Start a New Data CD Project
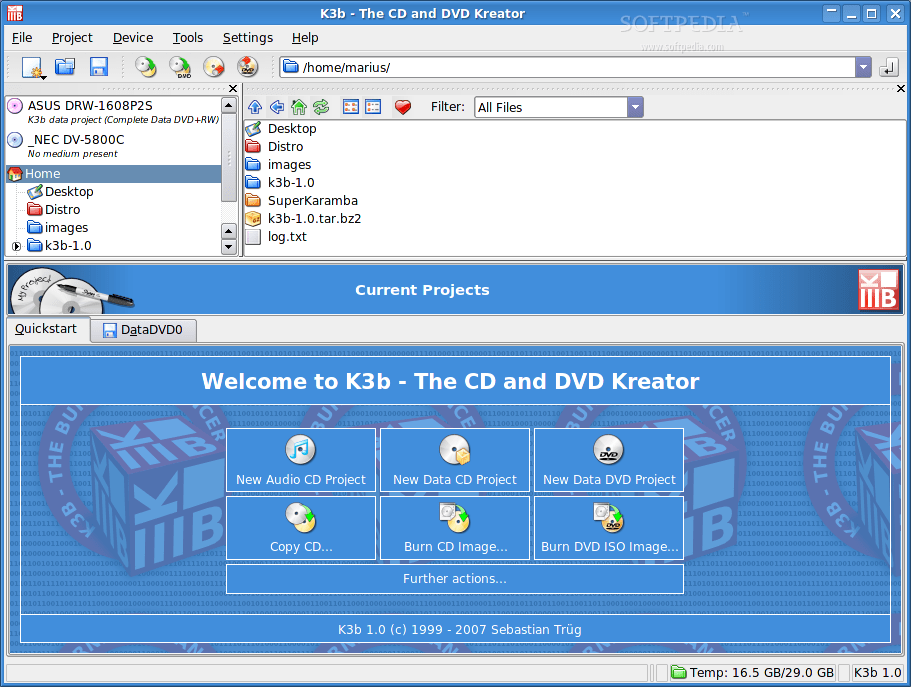 455,460
